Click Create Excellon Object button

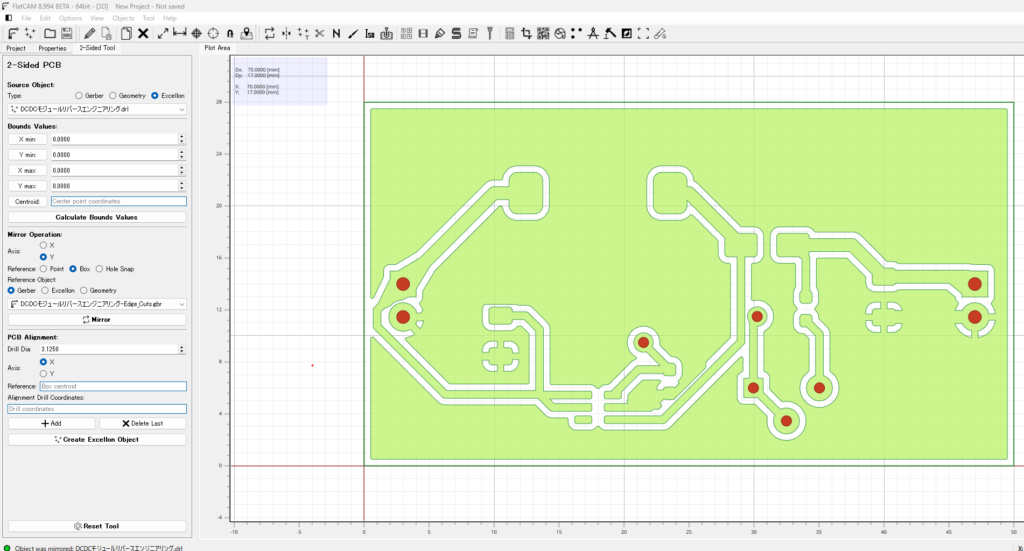(x=97, y=440)
